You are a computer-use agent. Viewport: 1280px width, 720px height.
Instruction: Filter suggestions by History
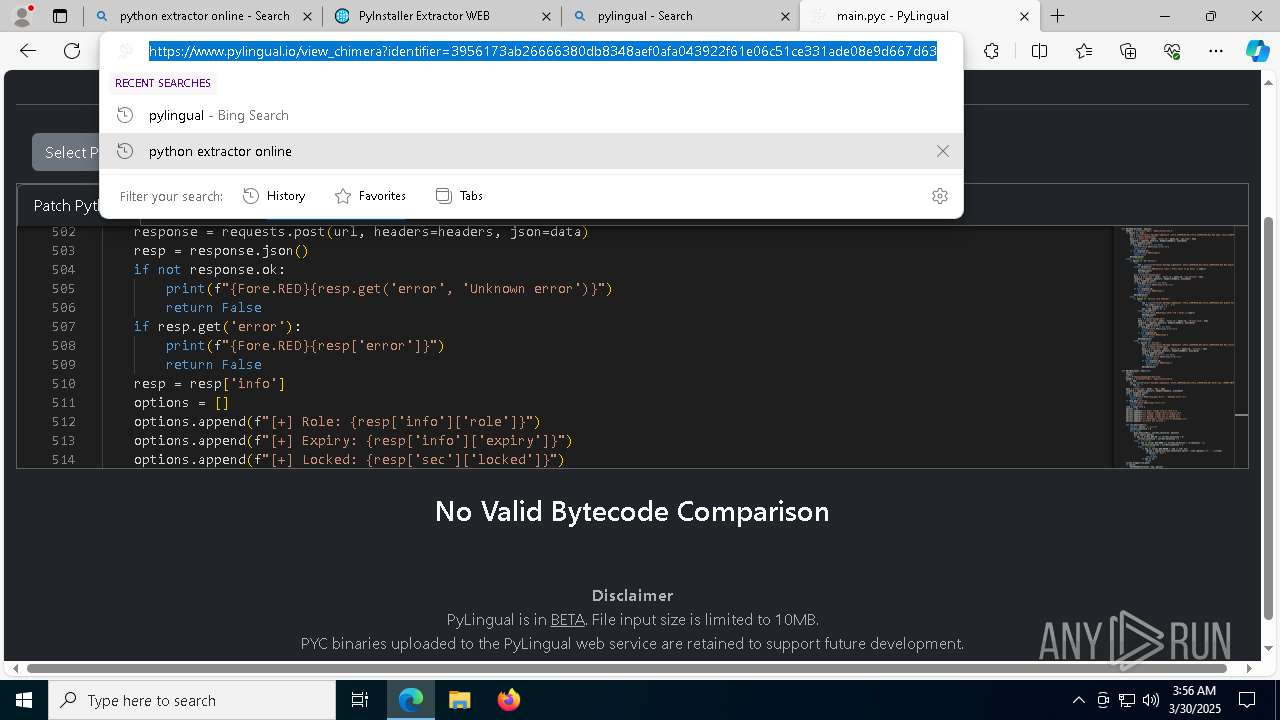pos(274,196)
